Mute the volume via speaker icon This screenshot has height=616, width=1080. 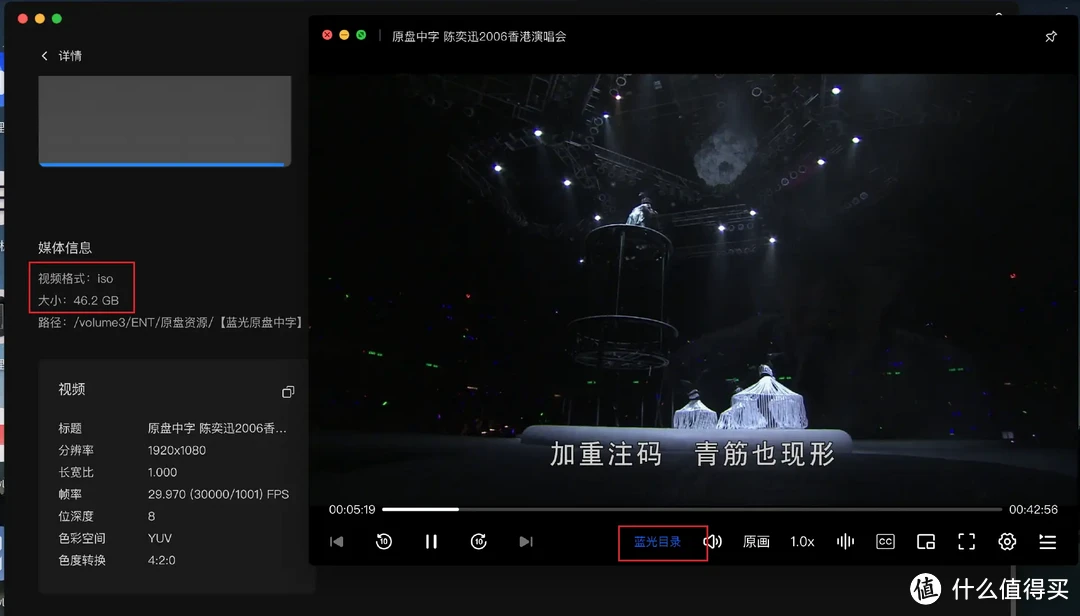(x=713, y=541)
